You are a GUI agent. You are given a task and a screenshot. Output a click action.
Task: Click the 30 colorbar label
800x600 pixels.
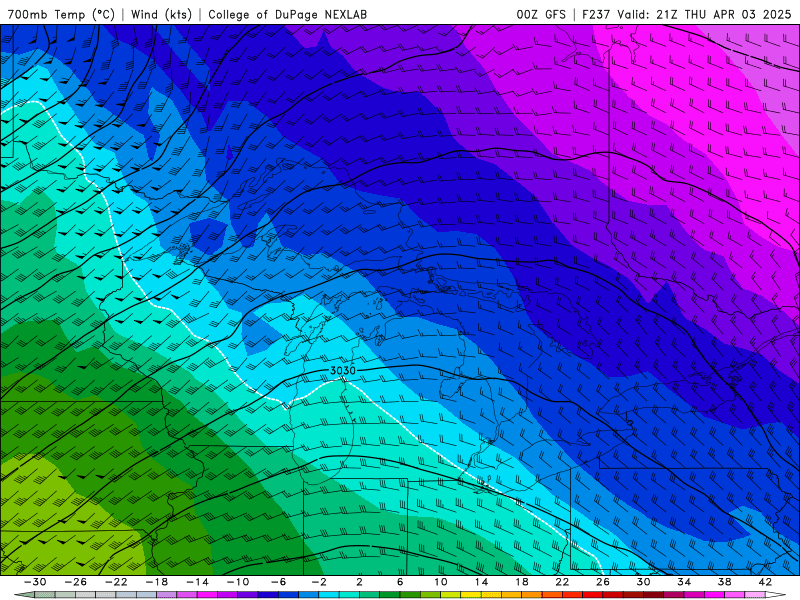pos(643,582)
